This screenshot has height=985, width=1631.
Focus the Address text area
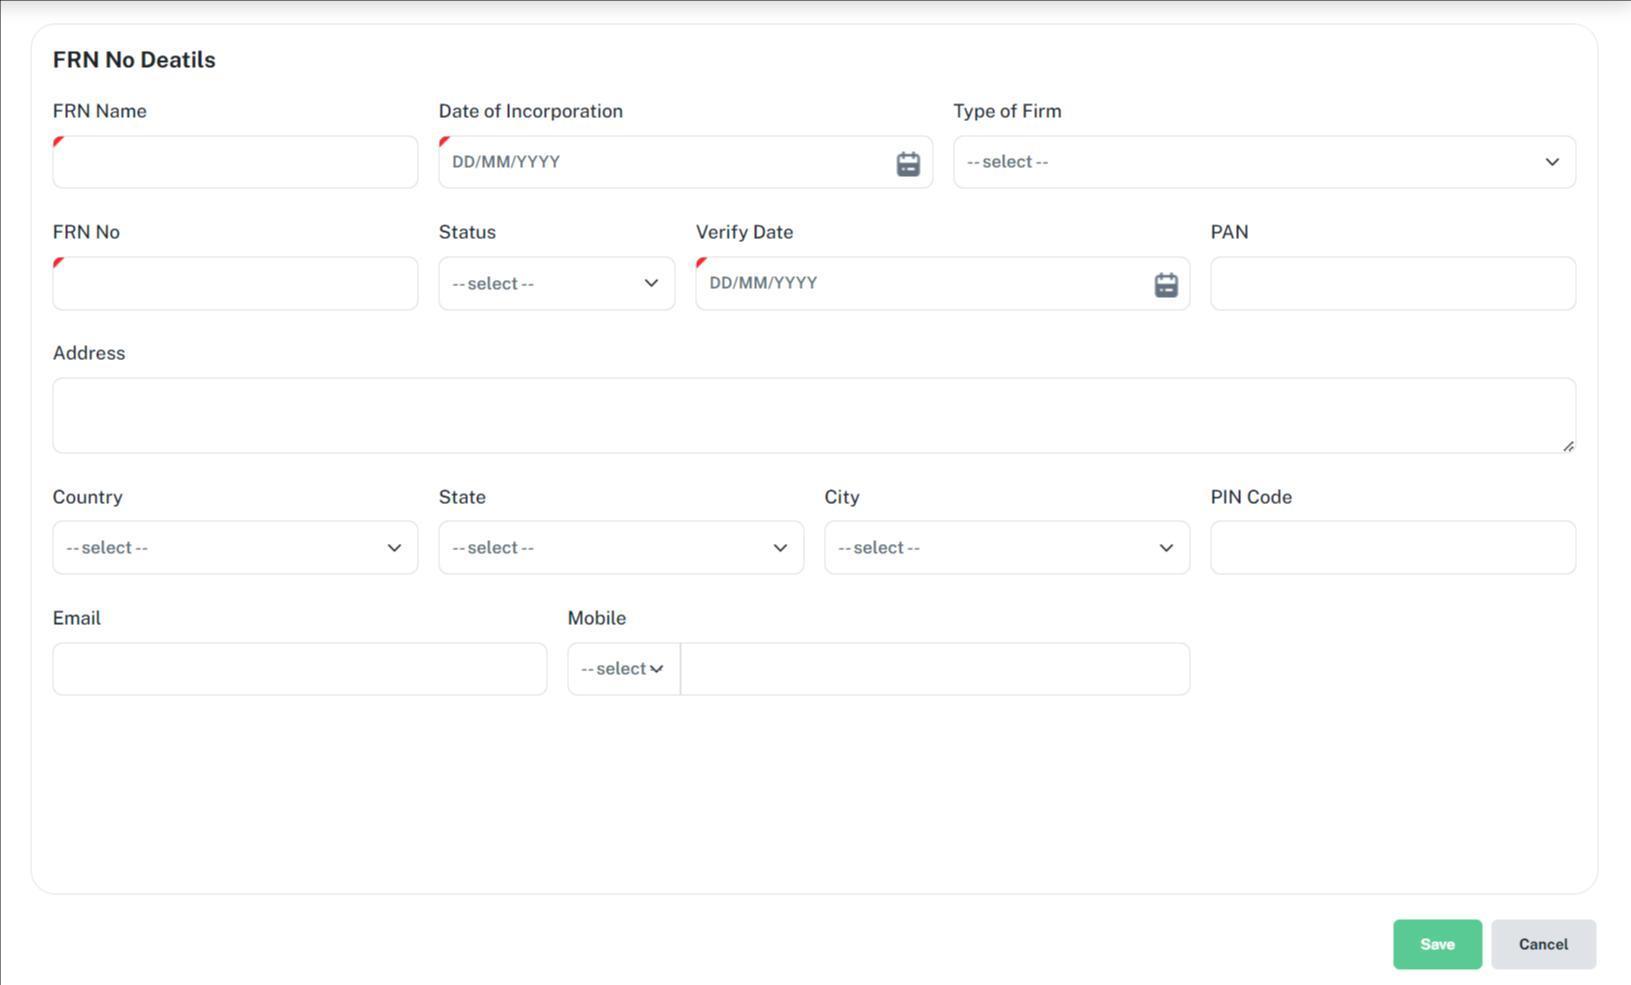(x=814, y=415)
